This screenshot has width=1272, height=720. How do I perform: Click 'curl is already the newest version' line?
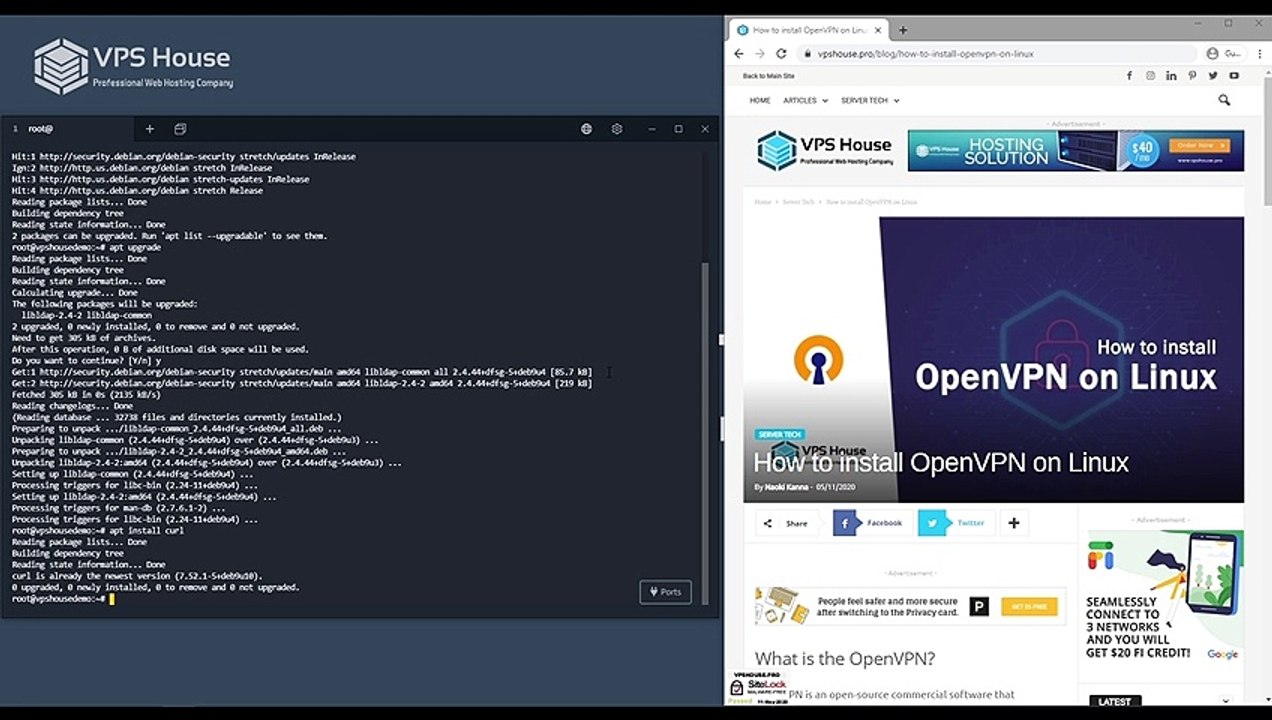pyautogui.click(x=137, y=576)
